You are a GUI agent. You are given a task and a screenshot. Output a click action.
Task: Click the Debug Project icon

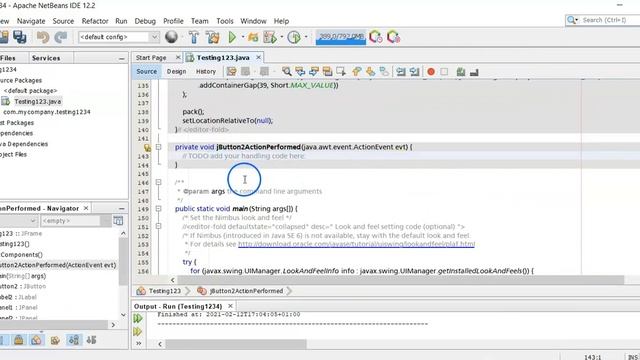(x=253, y=37)
